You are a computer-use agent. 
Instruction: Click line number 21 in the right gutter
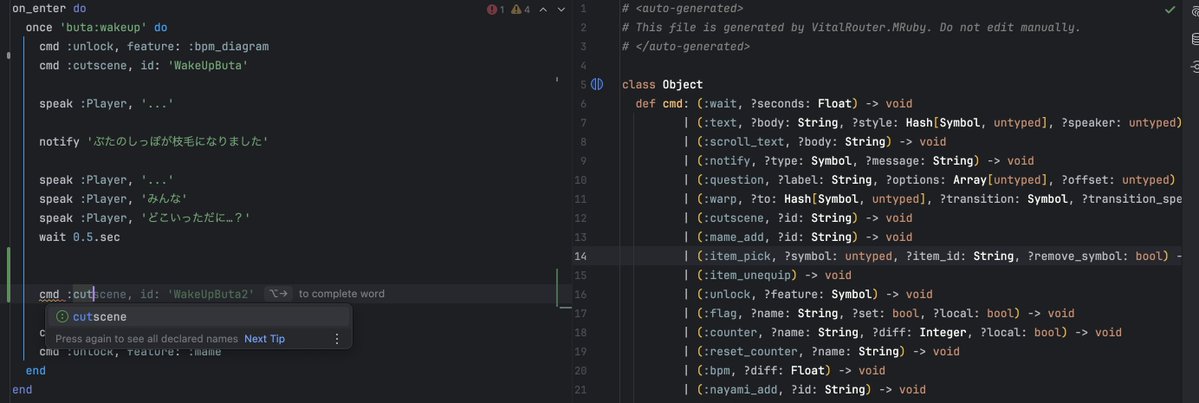click(580, 389)
